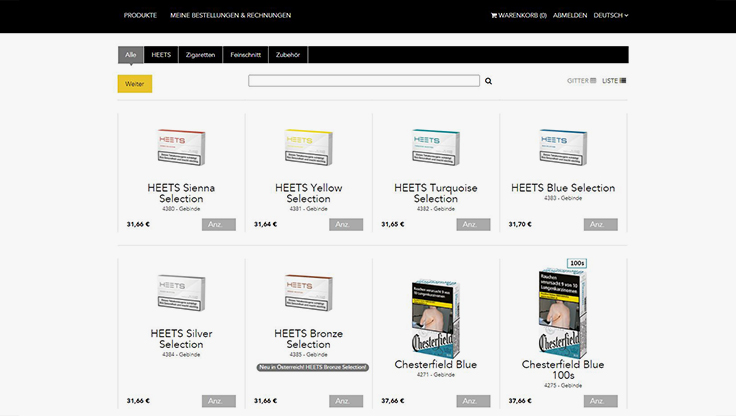Select the Zigaretten category tab
The image size is (736, 416).
200,55
